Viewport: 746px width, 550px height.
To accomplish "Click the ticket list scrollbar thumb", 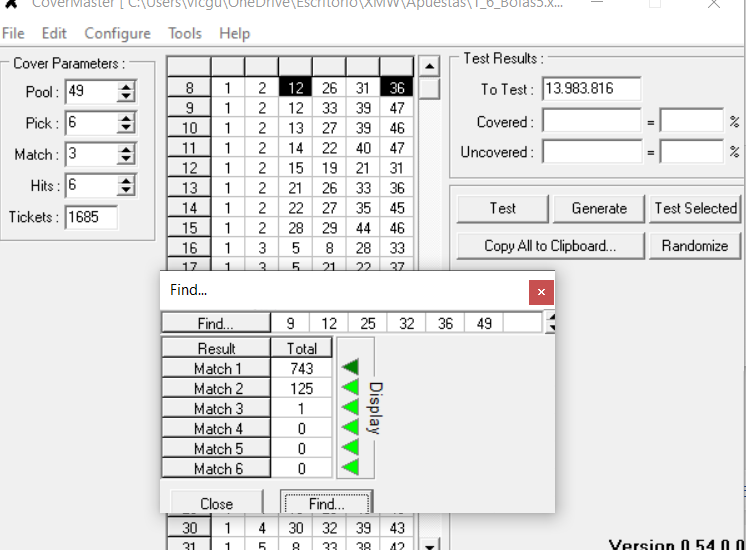I will point(429,88).
